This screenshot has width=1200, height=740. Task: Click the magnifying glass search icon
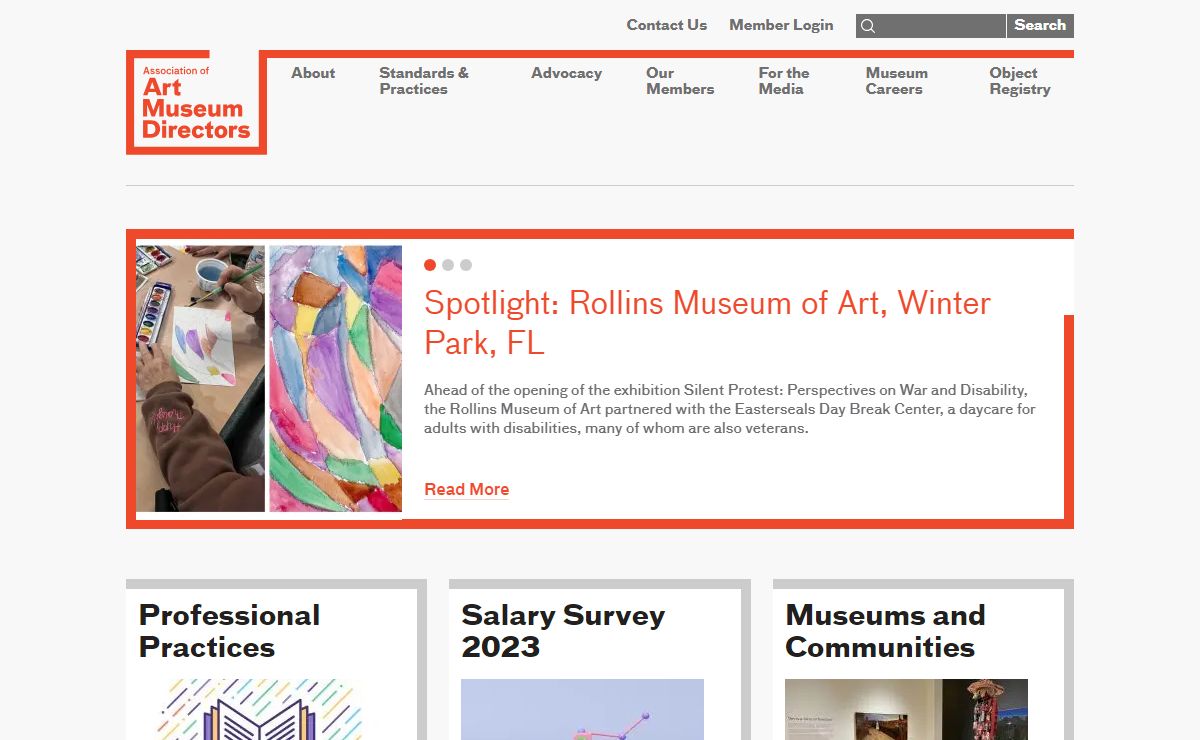(868, 26)
